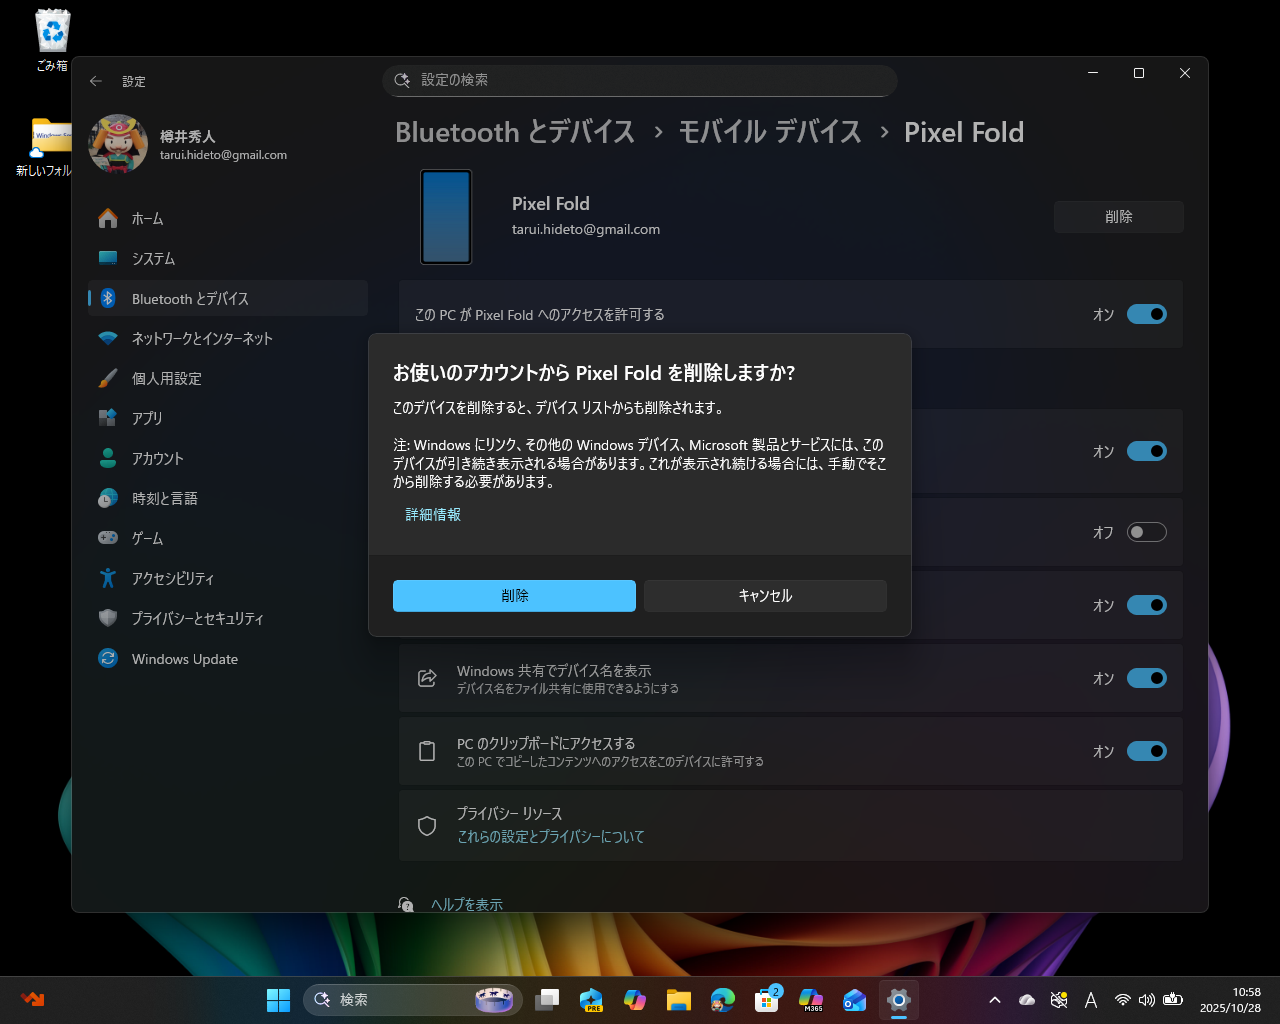
Task: Click the person icon beside アカウント
Action: (x=108, y=458)
